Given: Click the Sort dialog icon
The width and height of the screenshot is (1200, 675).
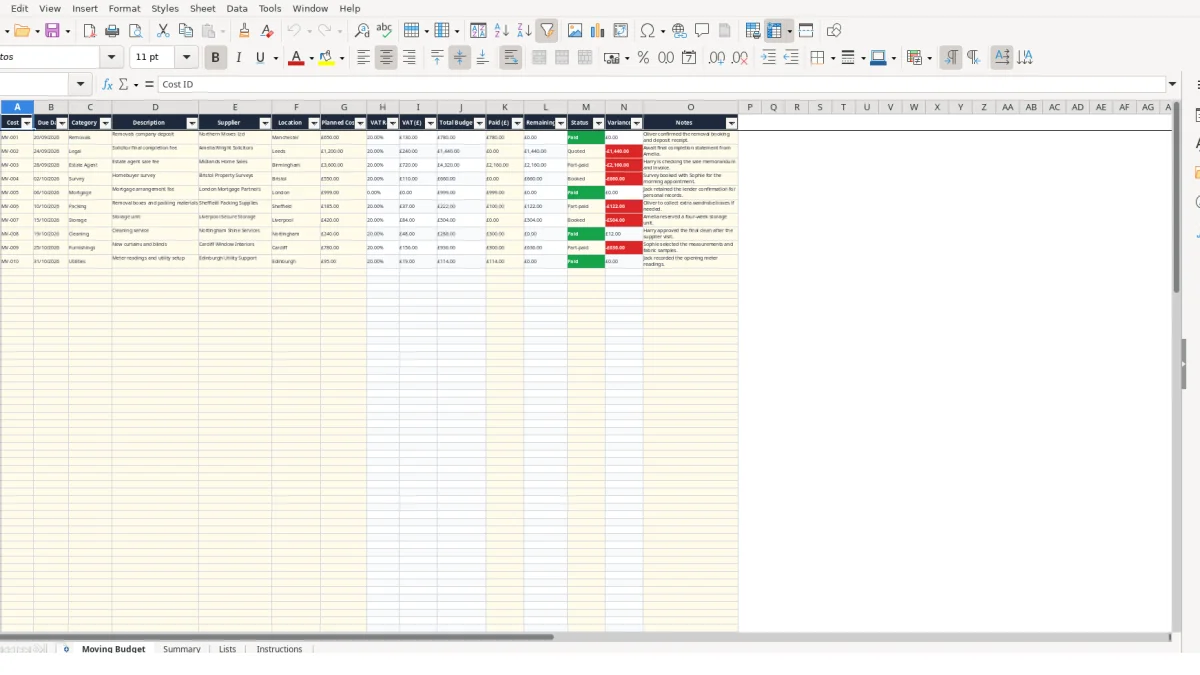Looking at the screenshot, I should tap(478, 31).
